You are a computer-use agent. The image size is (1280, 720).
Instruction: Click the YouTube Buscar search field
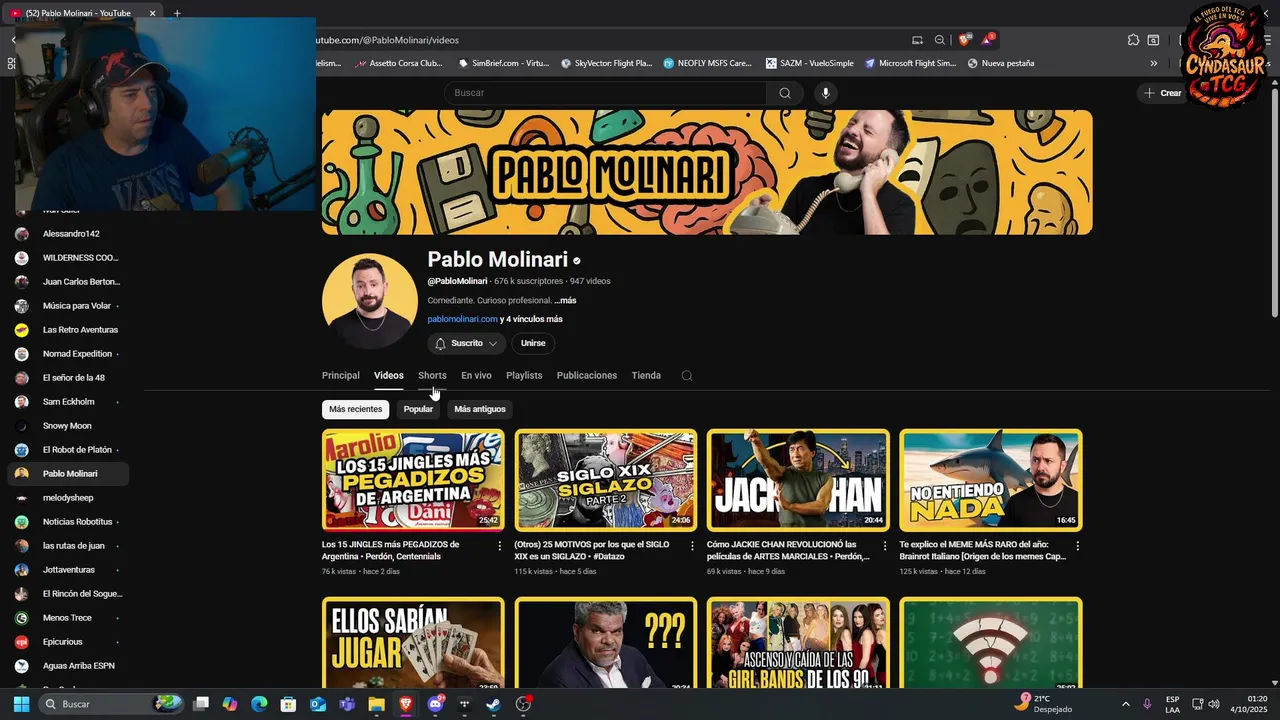click(605, 93)
